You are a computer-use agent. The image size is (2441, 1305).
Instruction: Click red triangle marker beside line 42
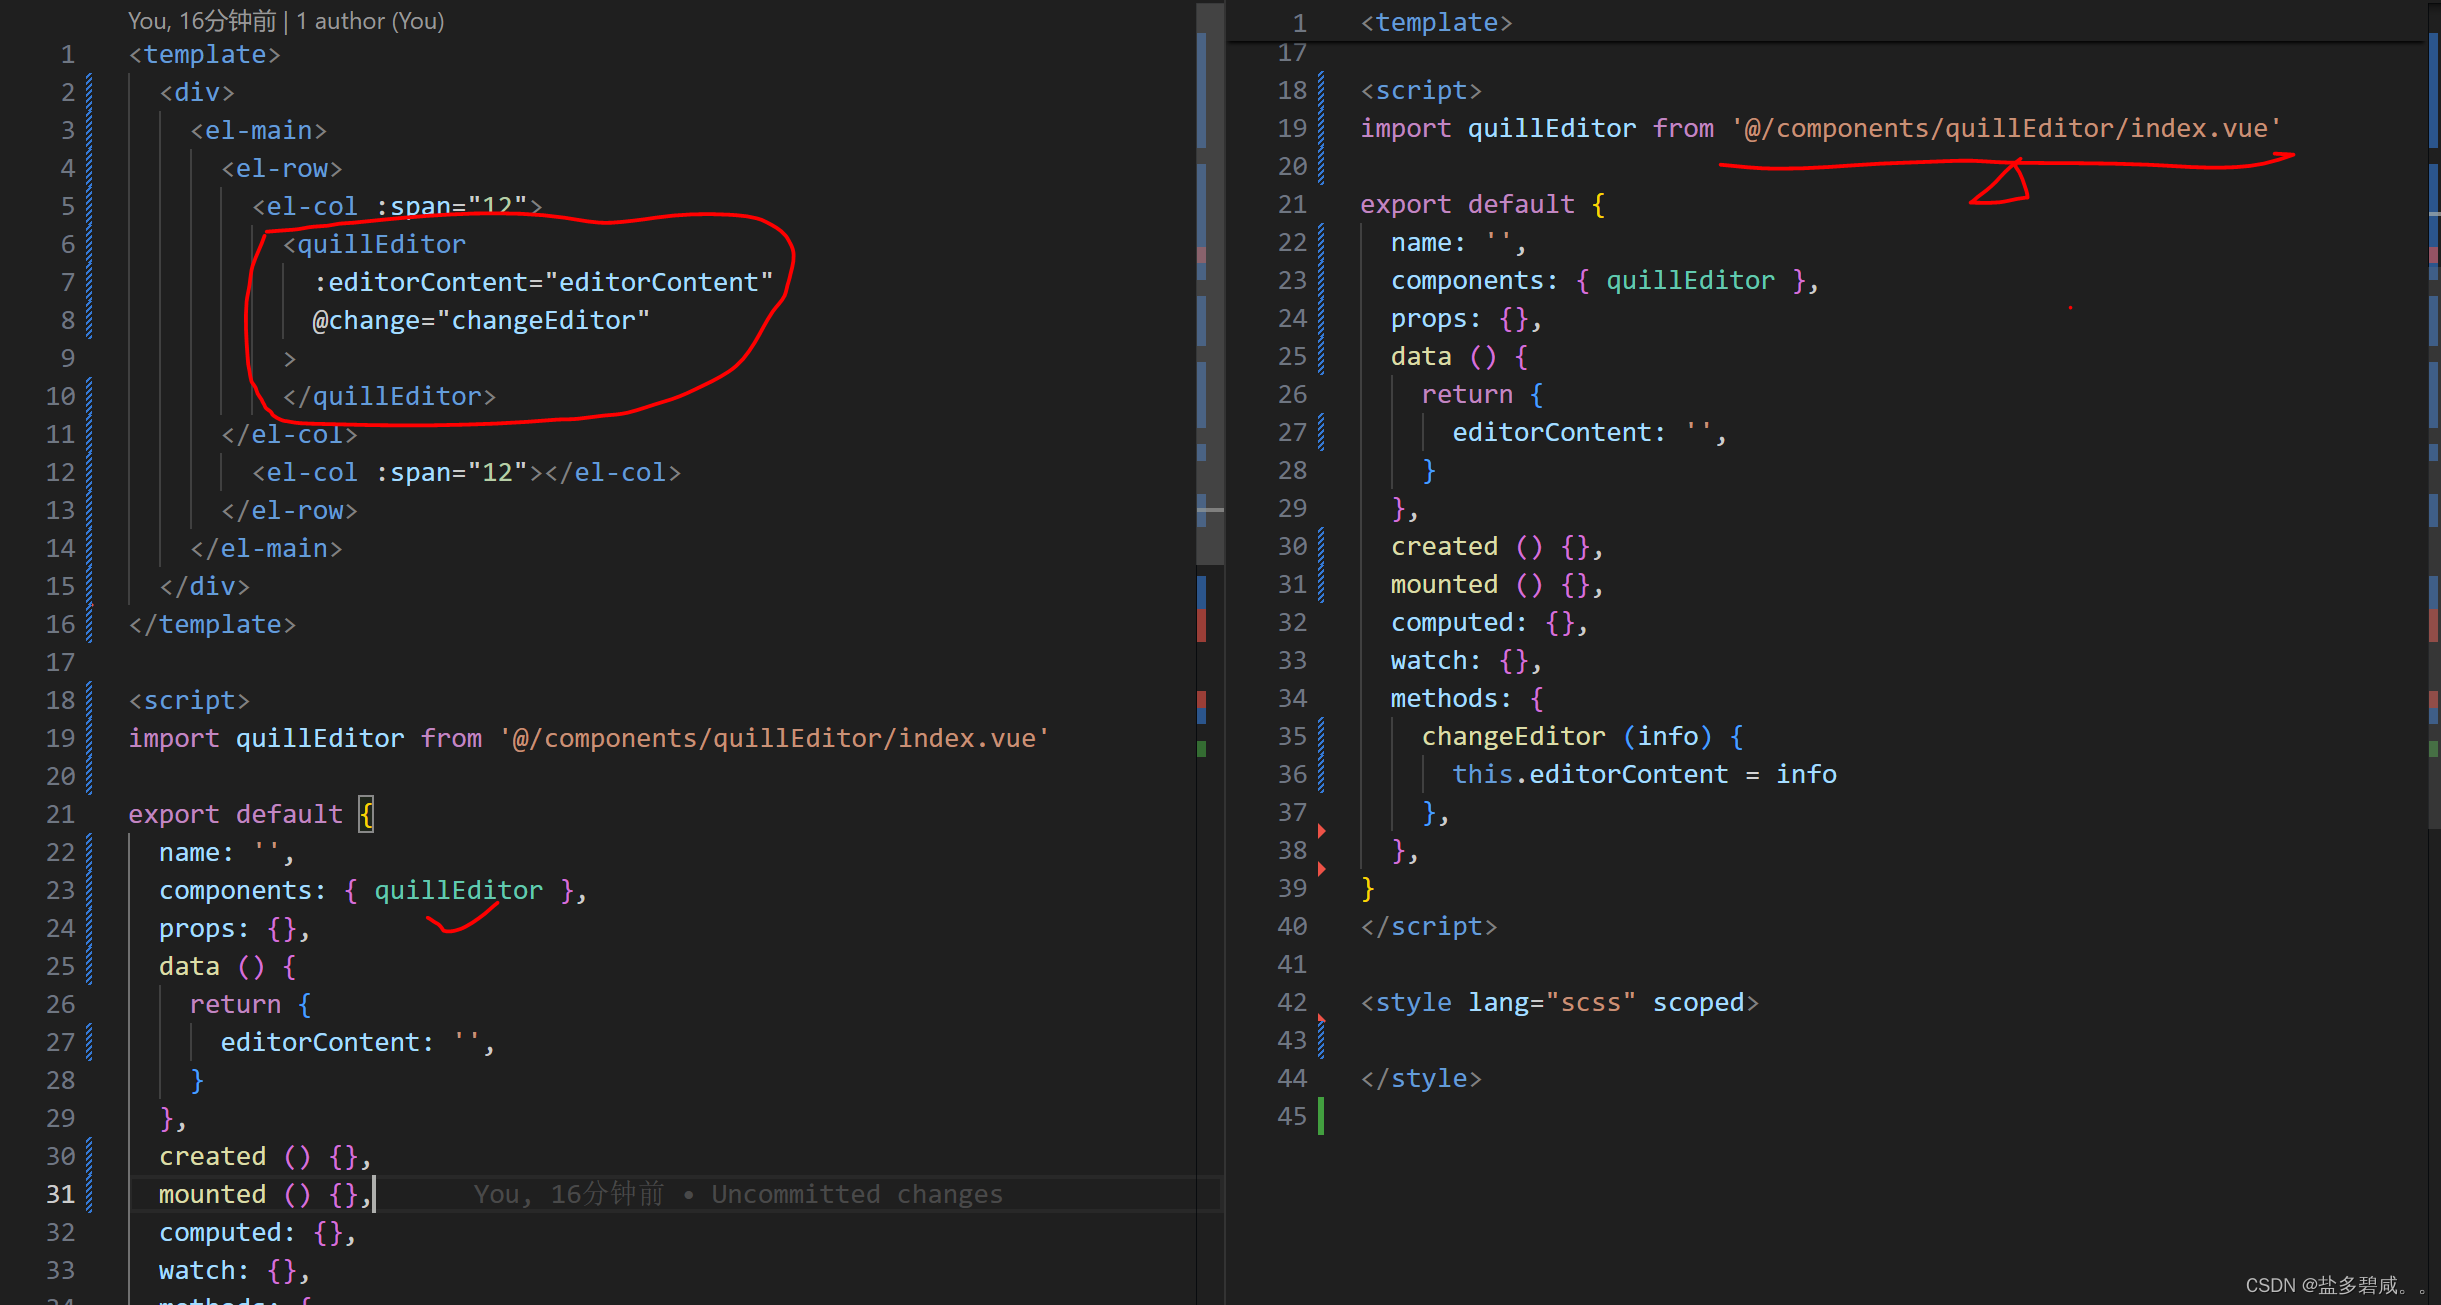pos(1321,1018)
